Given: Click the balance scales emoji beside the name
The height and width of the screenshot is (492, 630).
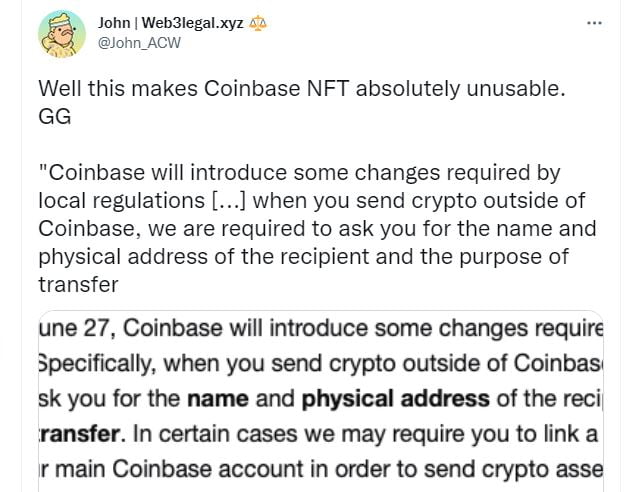Looking at the screenshot, I should [x=258, y=23].
